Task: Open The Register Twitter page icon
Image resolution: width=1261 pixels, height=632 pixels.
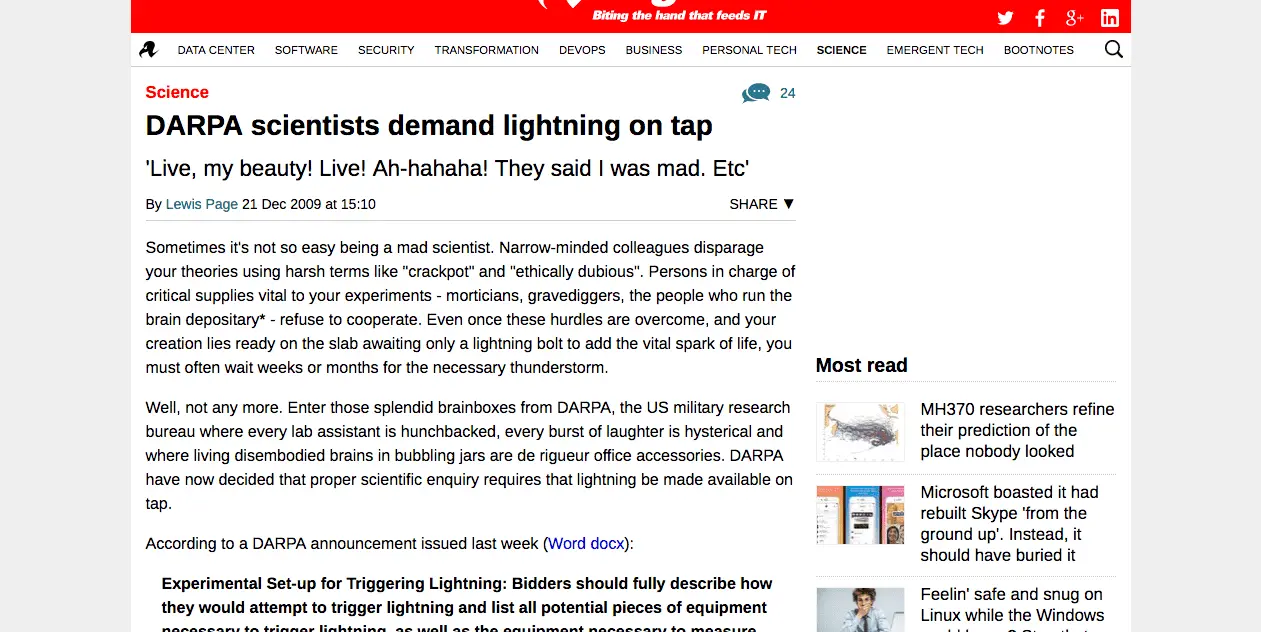Action: [1005, 18]
